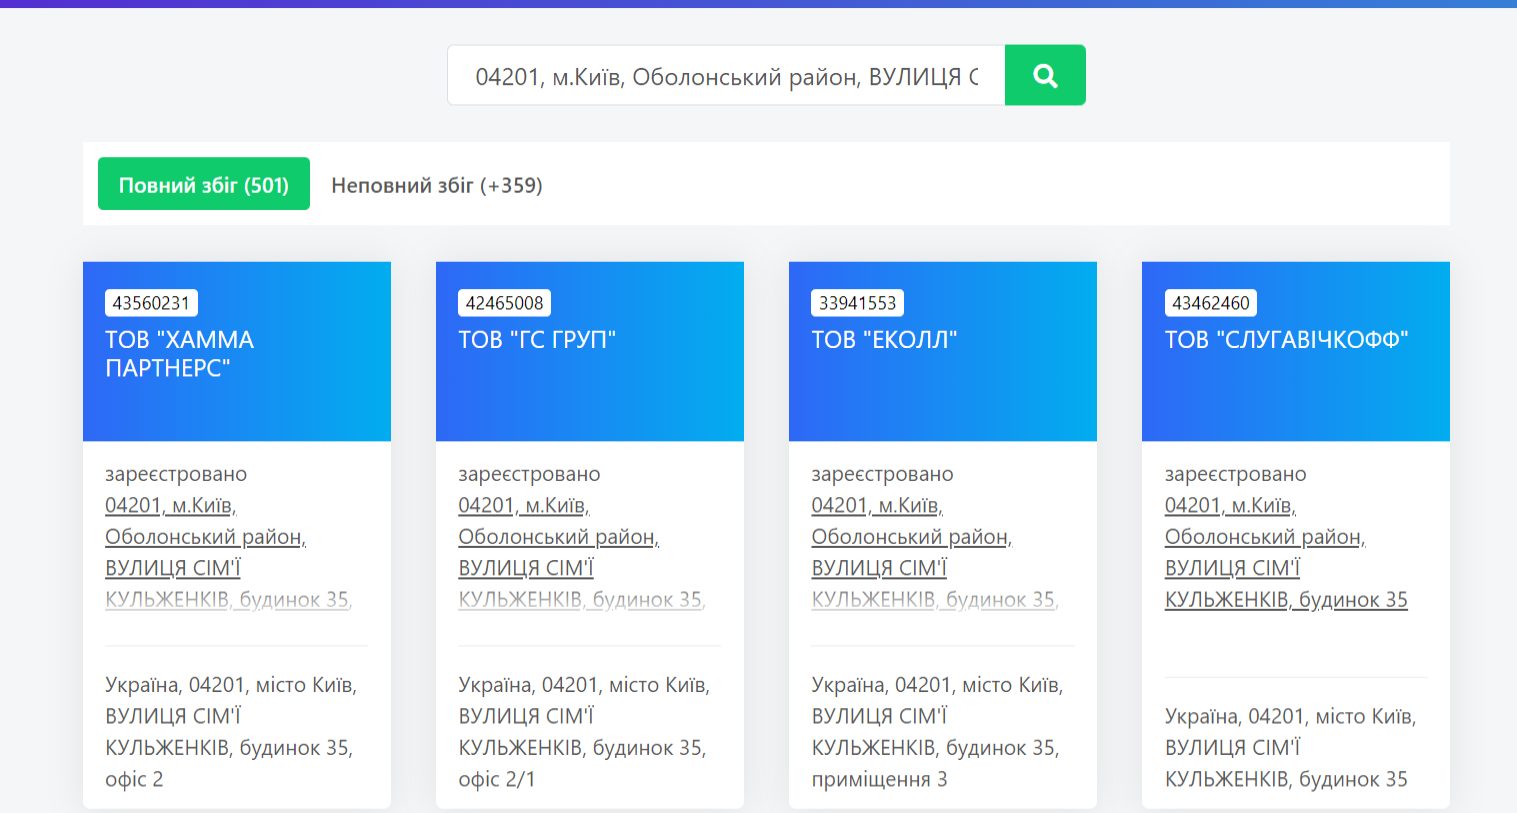Click the "офіс 2/1" address text in ГС ГРУП card

point(496,779)
